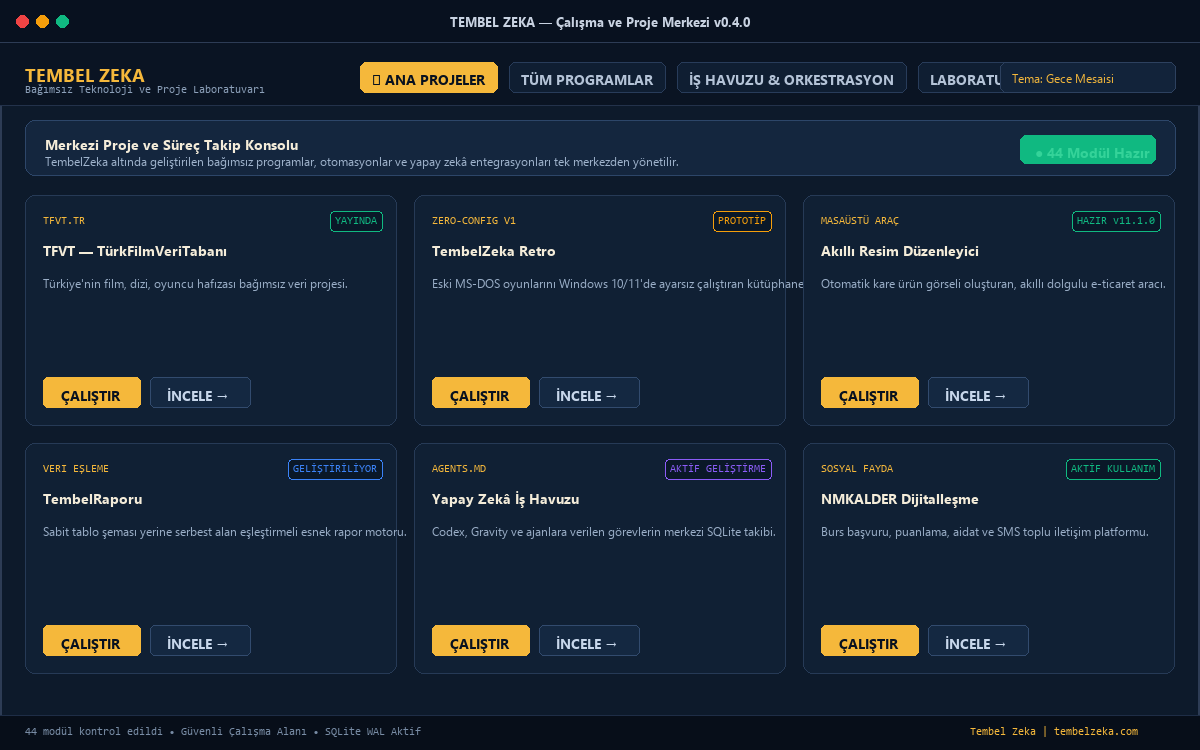Select the NMKALDER Dijitalleşme card title

tap(900, 499)
